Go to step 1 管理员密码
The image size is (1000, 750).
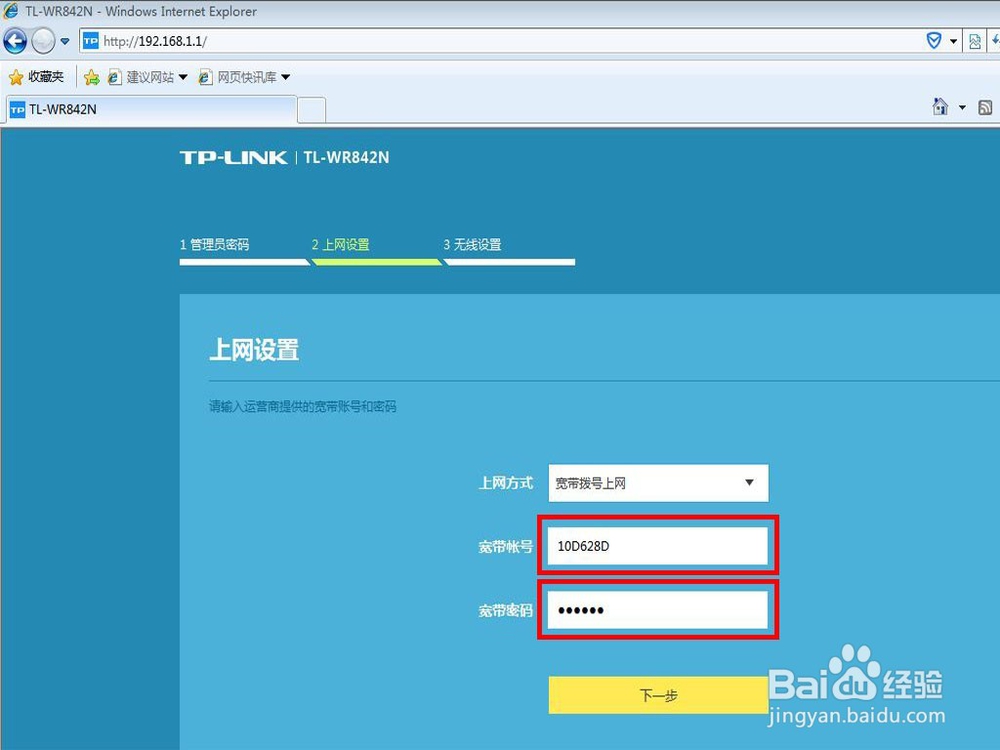pos(214,244)
